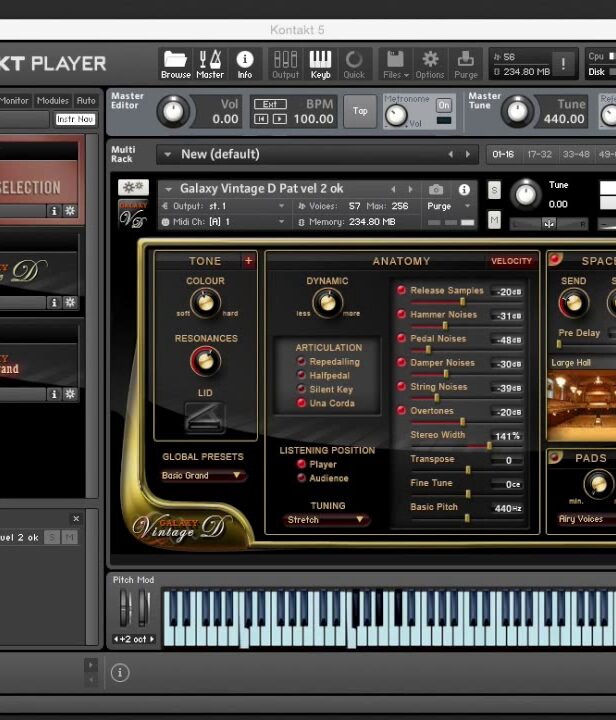This screenshot has height=720, width=616.
Task: Click the TONE plus button
Action: [x=248, y=261]
